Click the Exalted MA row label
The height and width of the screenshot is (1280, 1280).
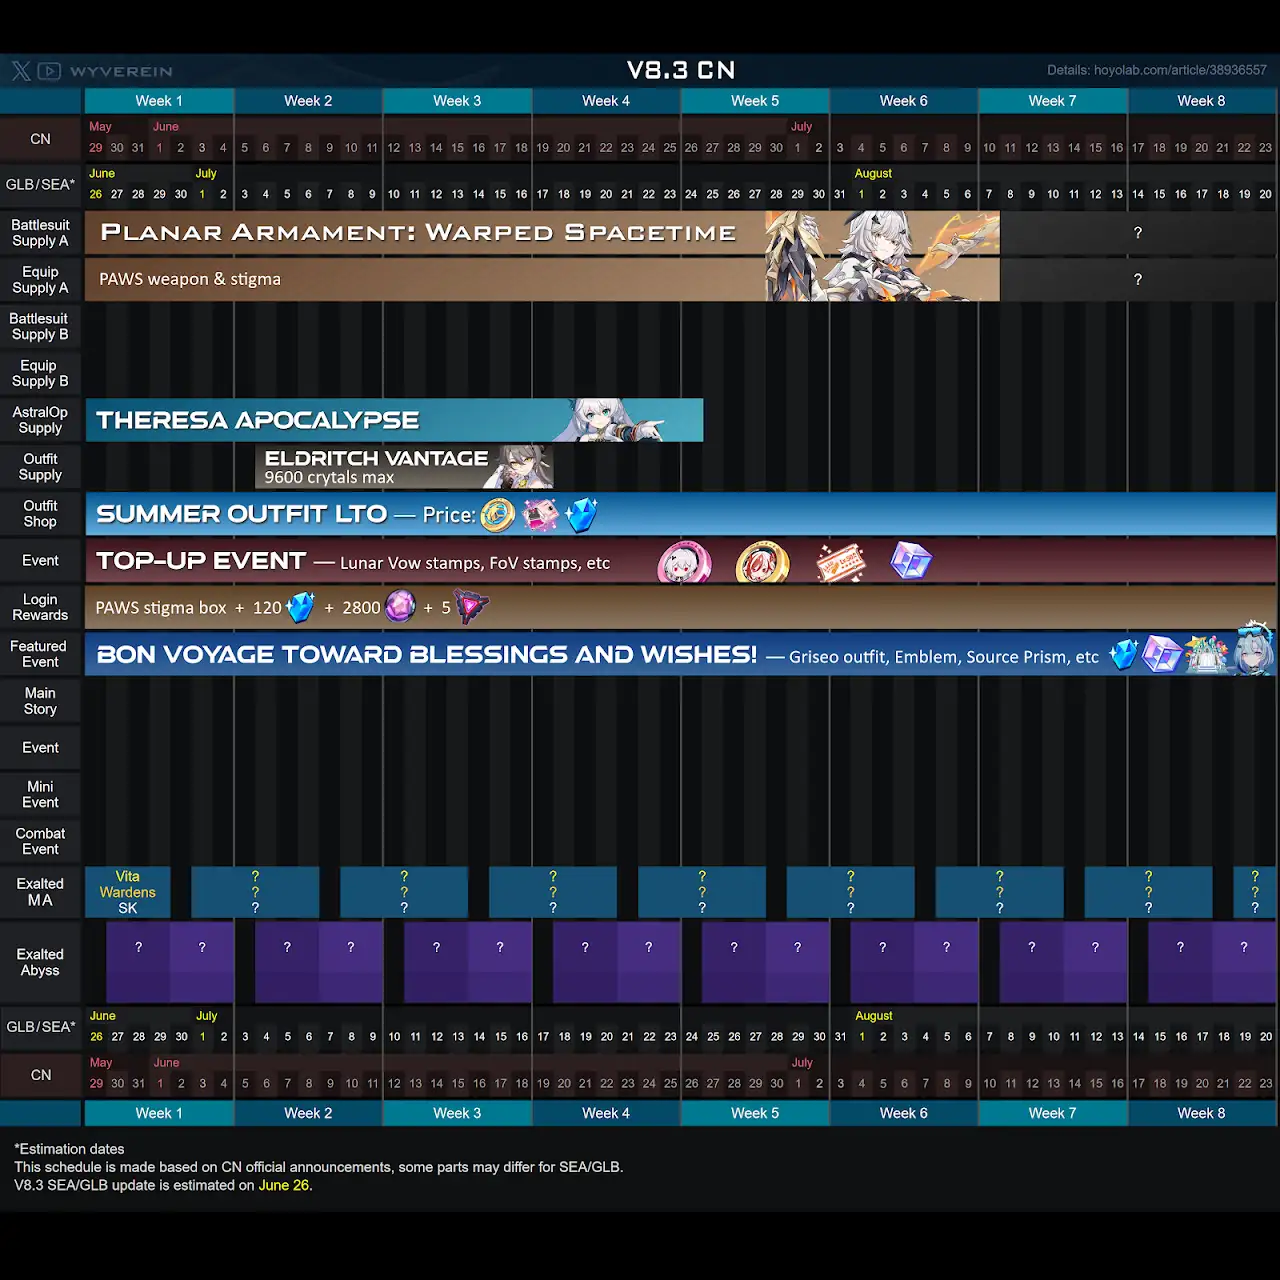click(40, 892)
